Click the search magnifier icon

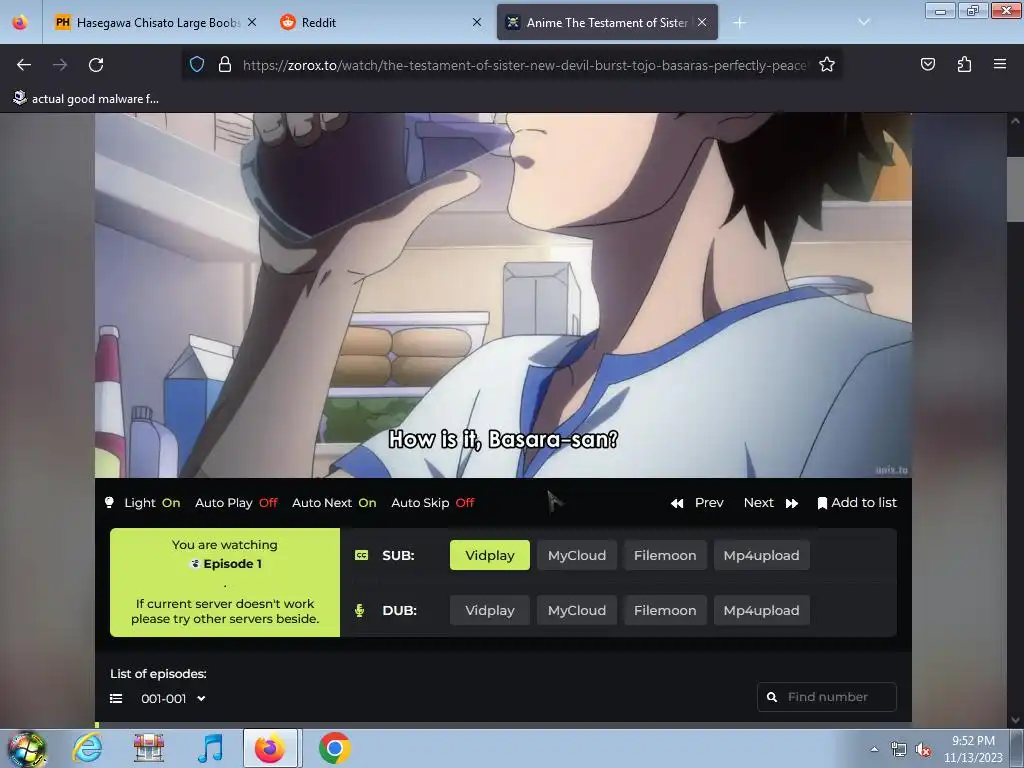[x=772, y=697]
